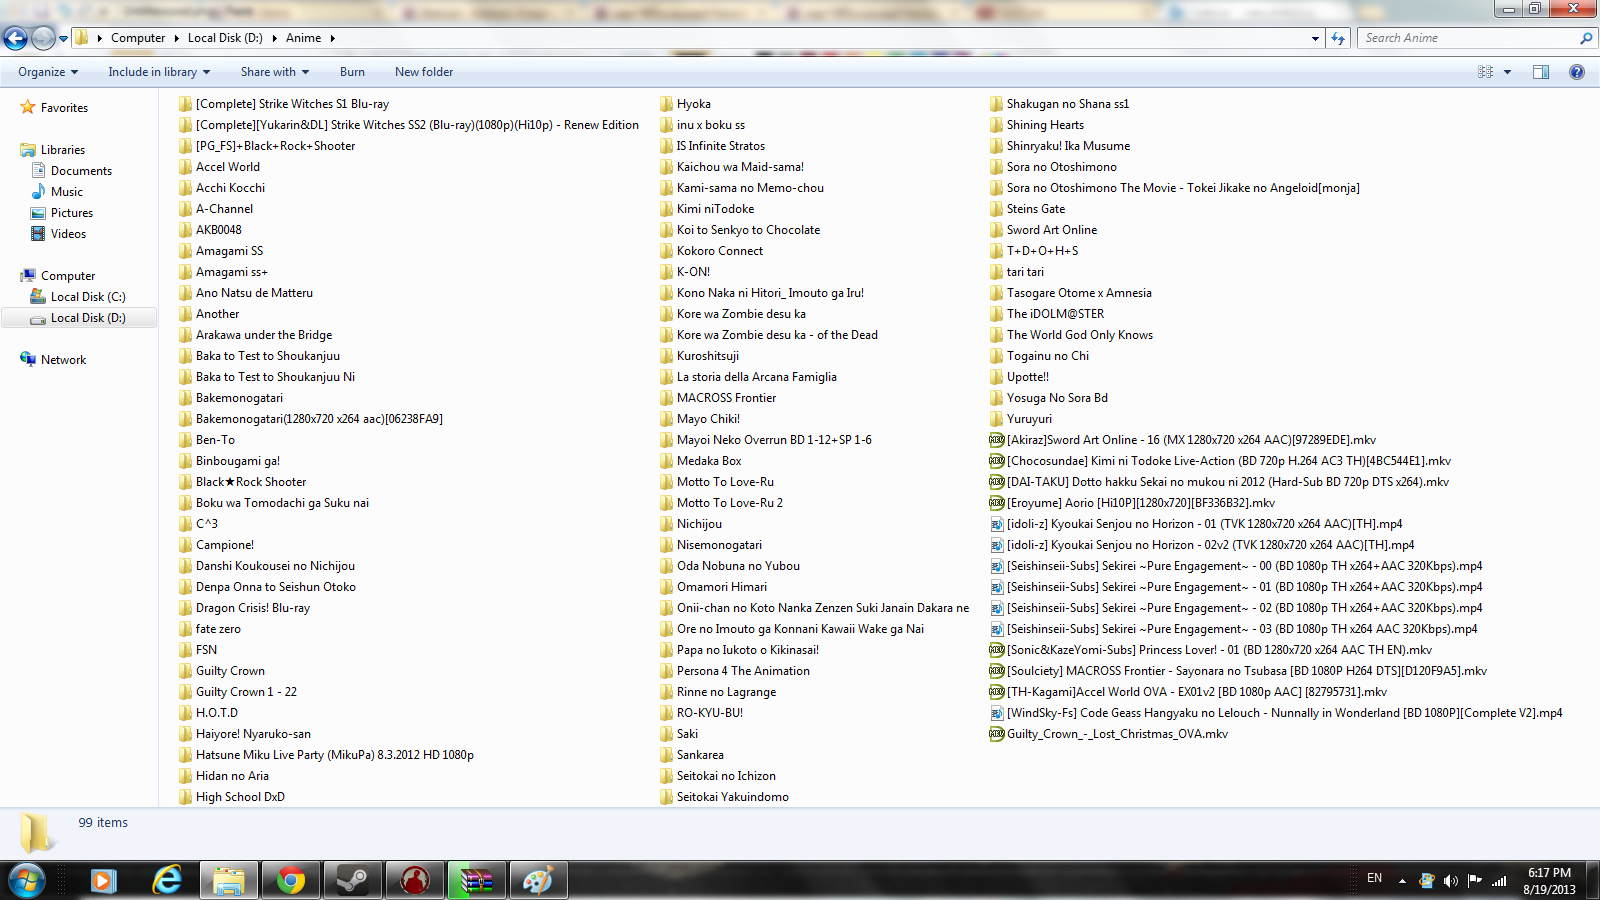Select the Sword Art Online - 16 mkv file icon
This screenshot has width=1600, height=900.
(x=996, y=440)
